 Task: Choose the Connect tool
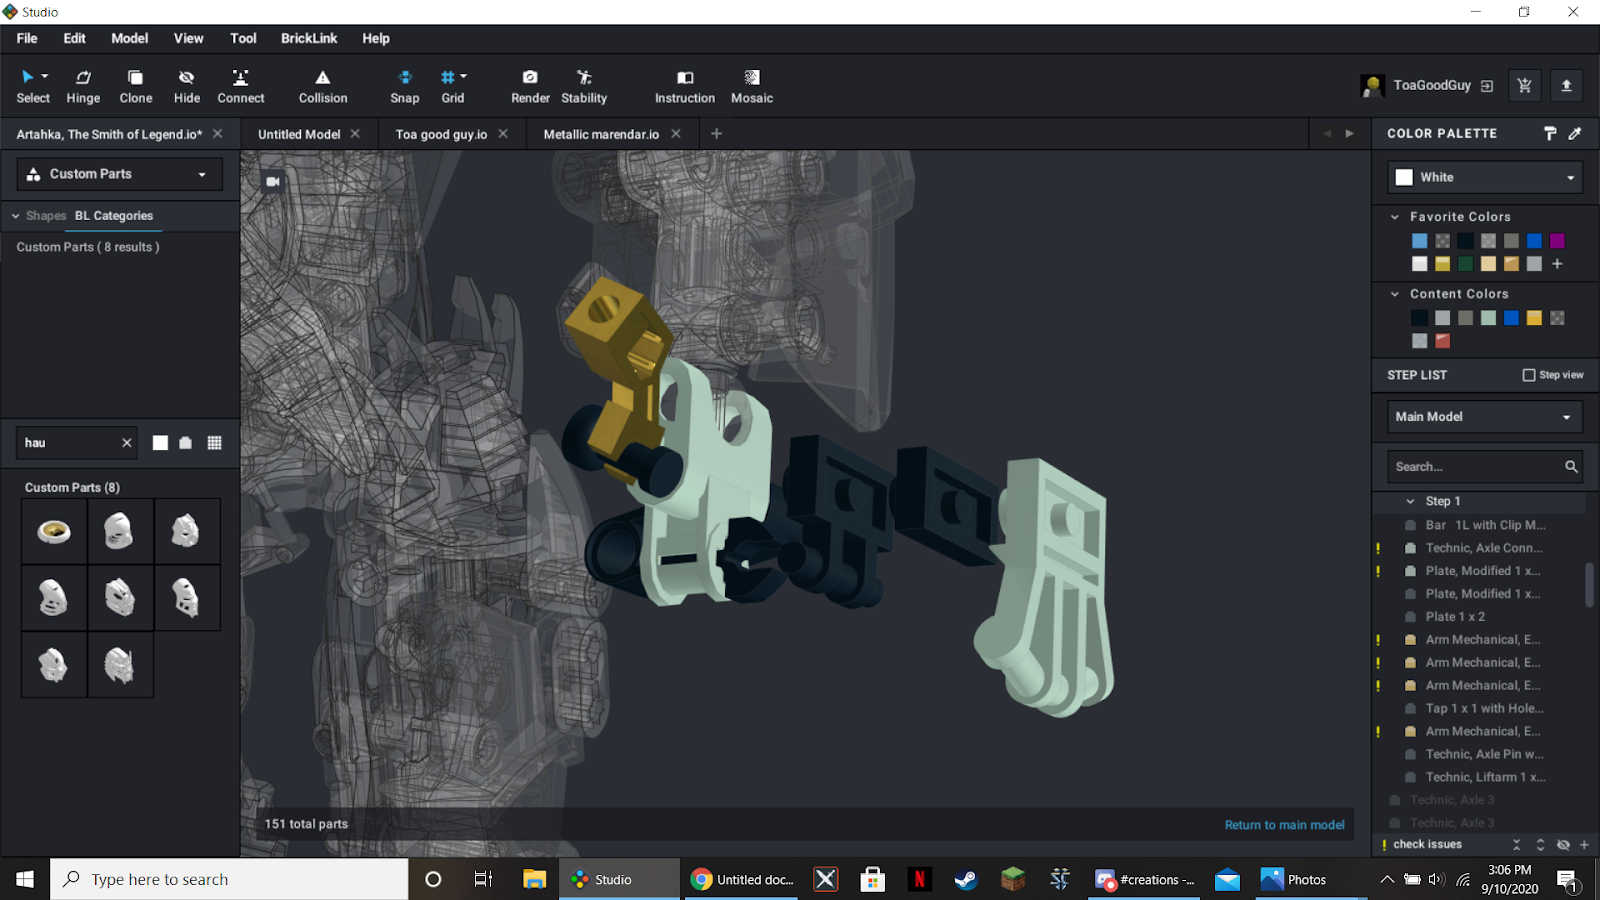[241, 86]
